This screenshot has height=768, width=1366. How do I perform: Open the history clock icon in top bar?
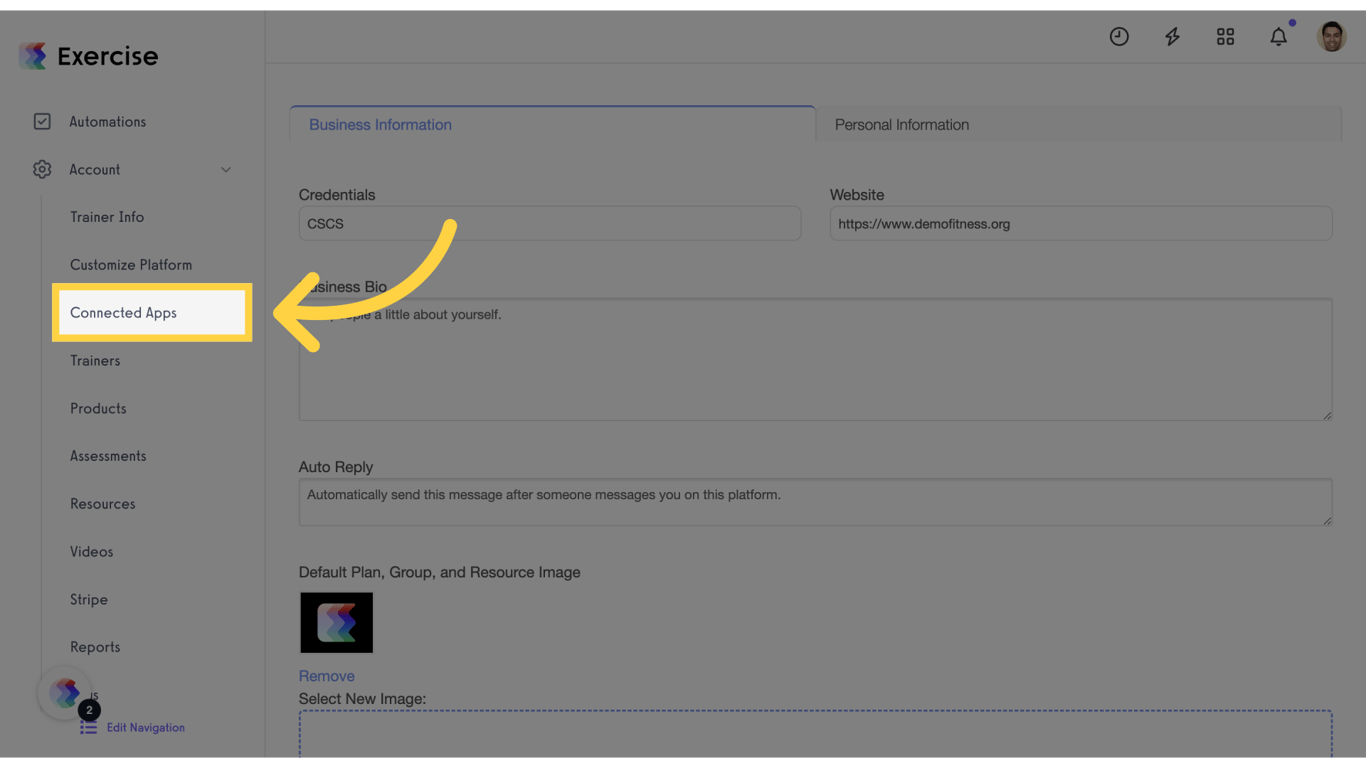tap(1119, 36)
